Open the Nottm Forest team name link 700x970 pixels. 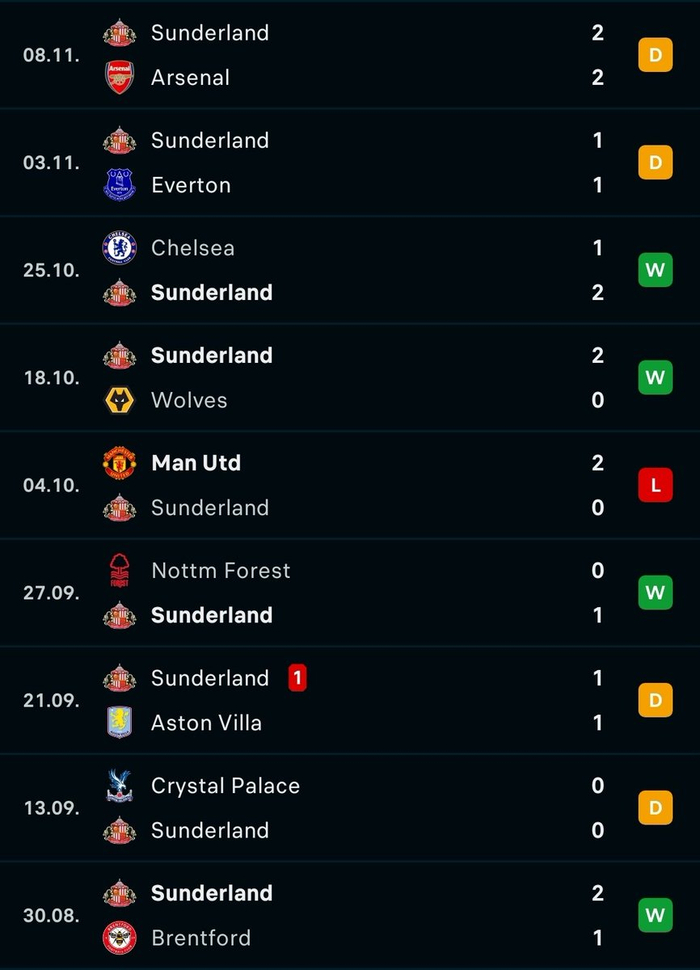click(221, 571)
